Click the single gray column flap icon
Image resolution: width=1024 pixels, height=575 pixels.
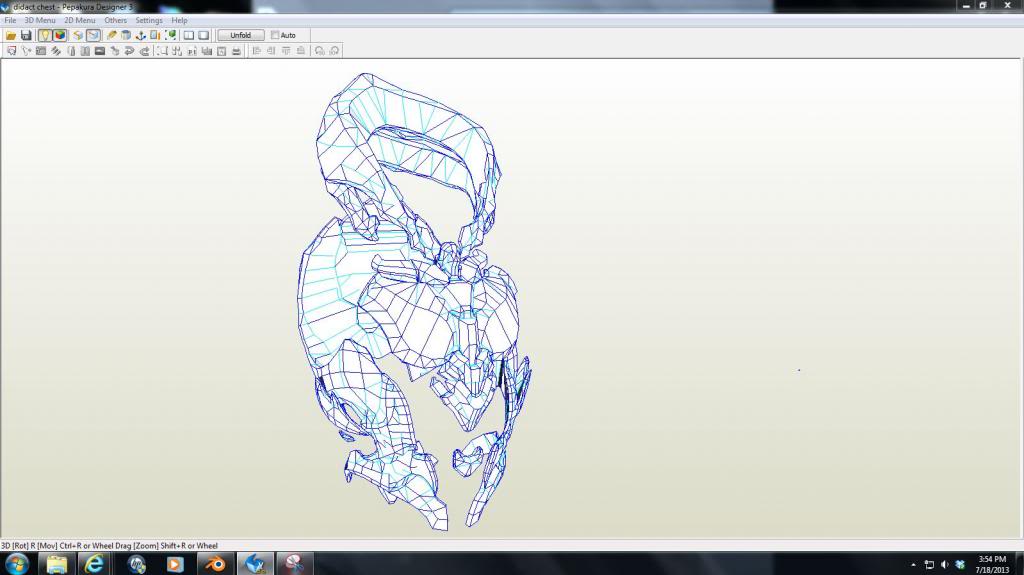(71, 51)
